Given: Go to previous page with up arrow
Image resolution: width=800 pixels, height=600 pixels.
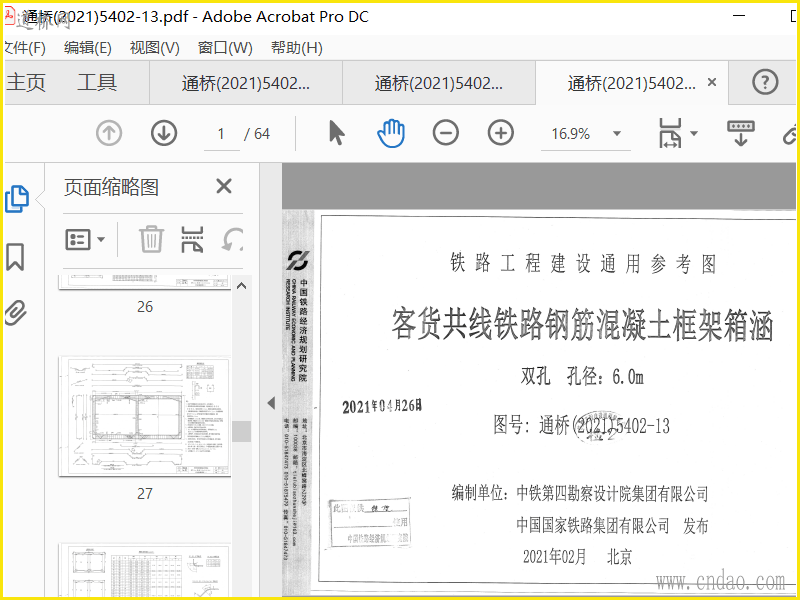Looking at the screenshot, I should click(109, 134).
